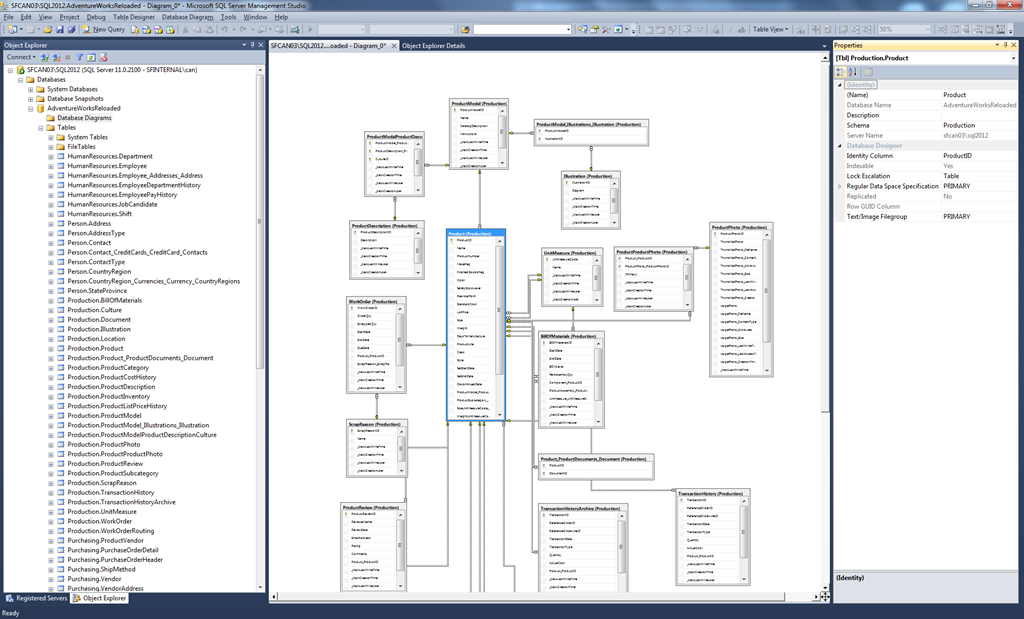Screen dimensions: 1024x619
Task: Expand the HumanResources.Department table node
Action: [x=50, y=157]
